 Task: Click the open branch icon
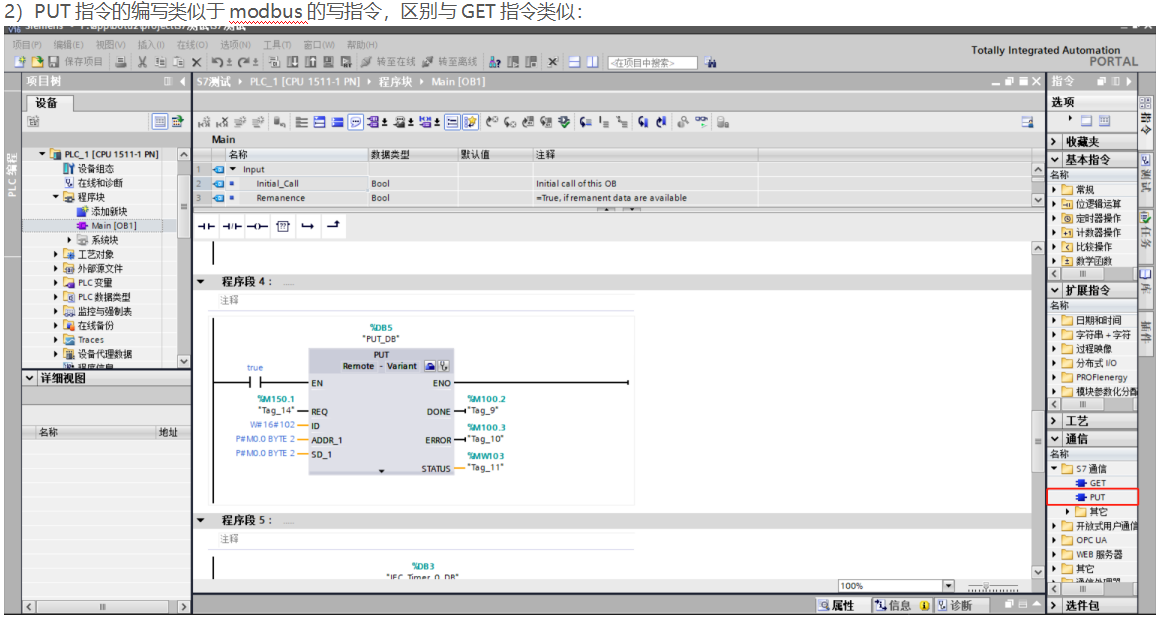pyautogui.click(x=307, y=226)
